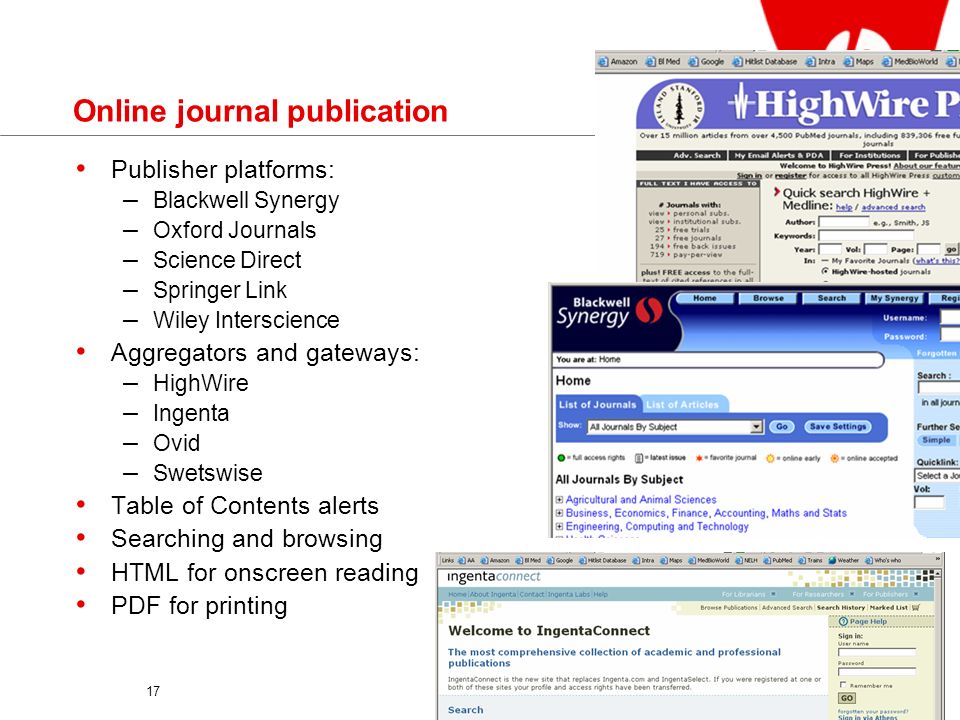The image size is (960, 720).
Task: Open the Amazon bookmark in Ingenta window
Action: 495,560
